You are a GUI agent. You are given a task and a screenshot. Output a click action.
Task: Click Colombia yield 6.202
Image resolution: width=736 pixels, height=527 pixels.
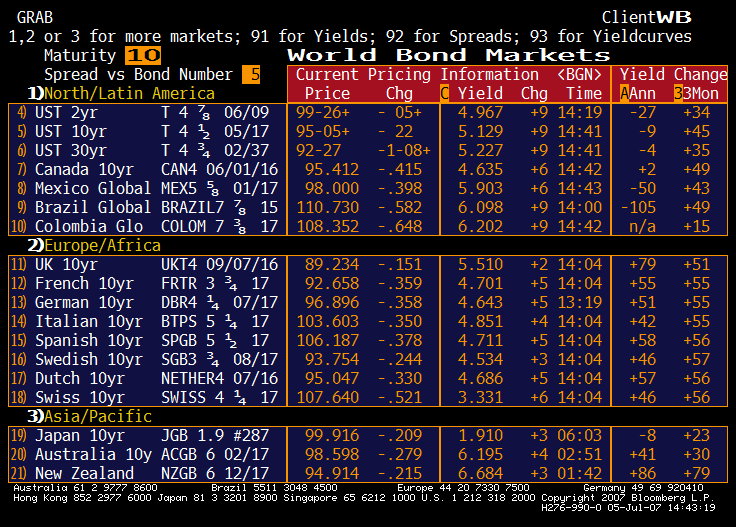point(480,227)
